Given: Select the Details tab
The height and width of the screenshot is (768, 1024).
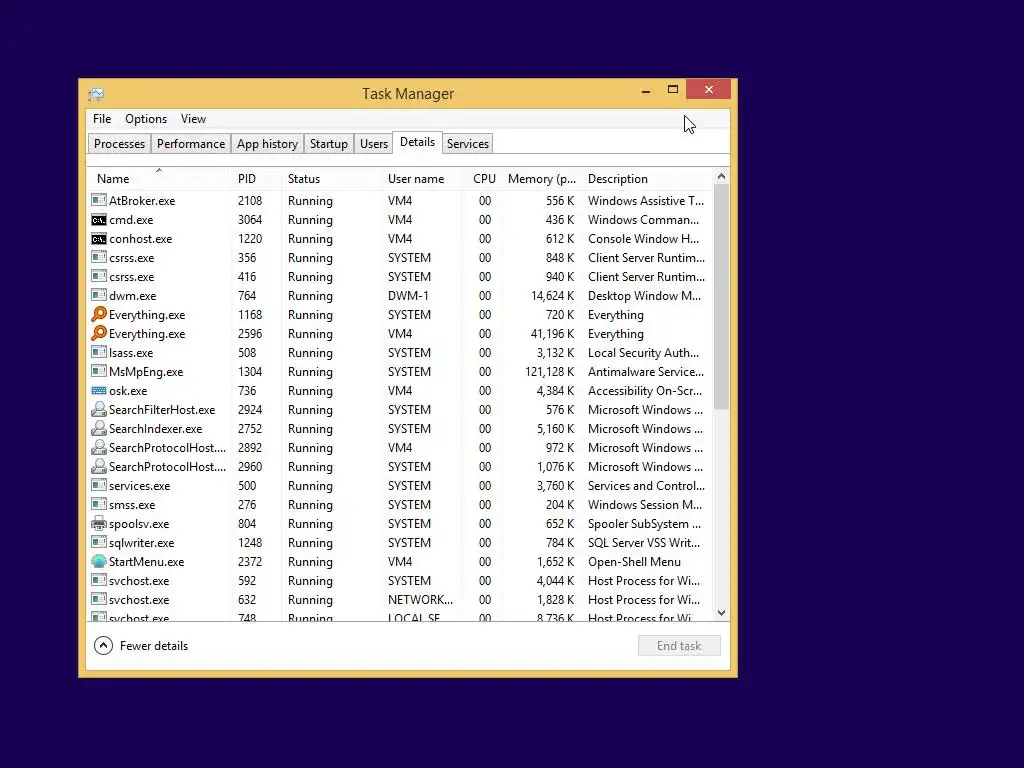Looking at the screenshot, I should (x=417, y=142).
